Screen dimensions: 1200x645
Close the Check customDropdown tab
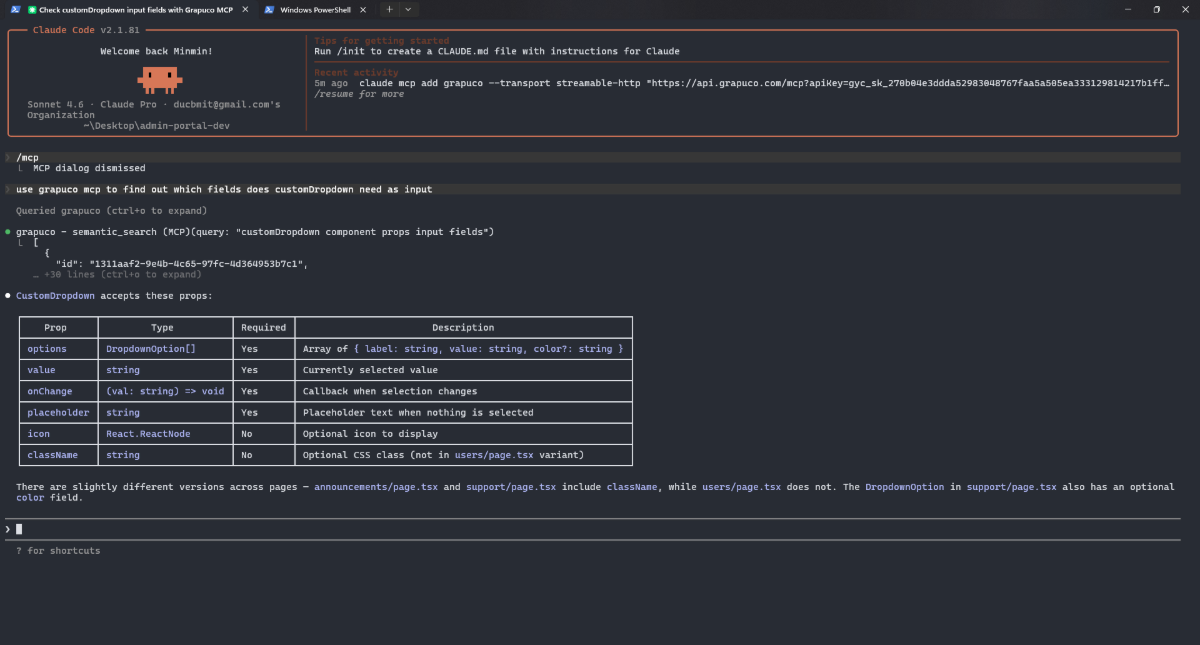coord(245,9)
